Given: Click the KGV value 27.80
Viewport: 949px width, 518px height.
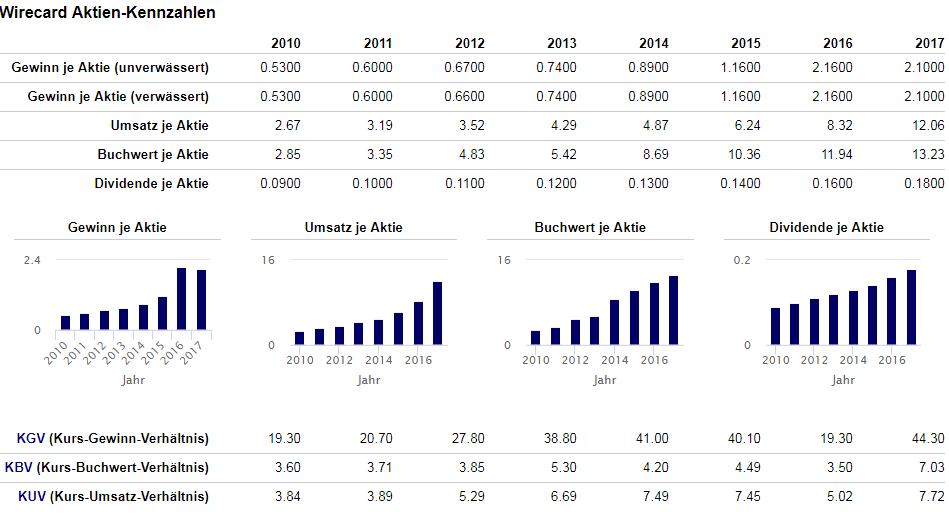Looking at the screenshot, I should (468, 438).
